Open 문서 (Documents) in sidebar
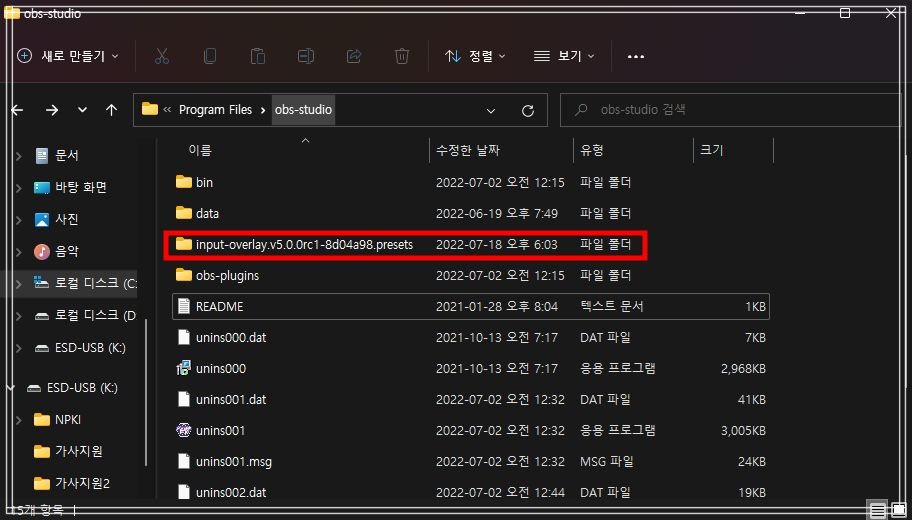912x520 pixels. click(x=66, y=155)
